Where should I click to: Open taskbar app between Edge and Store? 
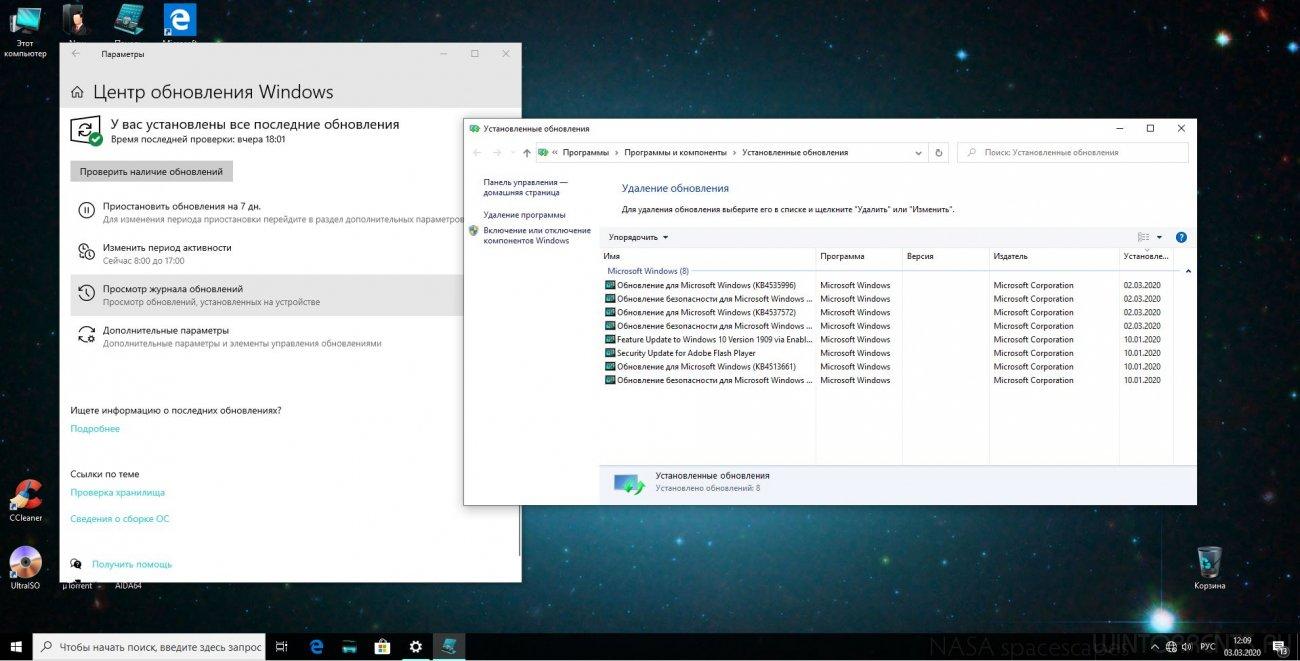pos(348,647)
